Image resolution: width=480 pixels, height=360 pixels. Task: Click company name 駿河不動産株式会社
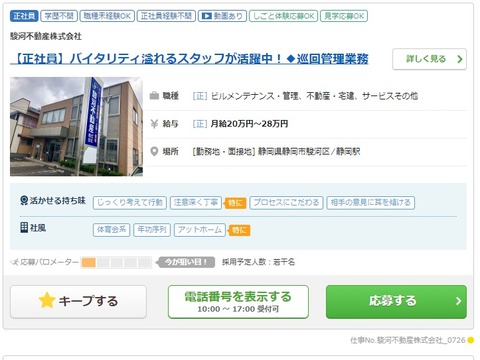[x=46, y=36]
